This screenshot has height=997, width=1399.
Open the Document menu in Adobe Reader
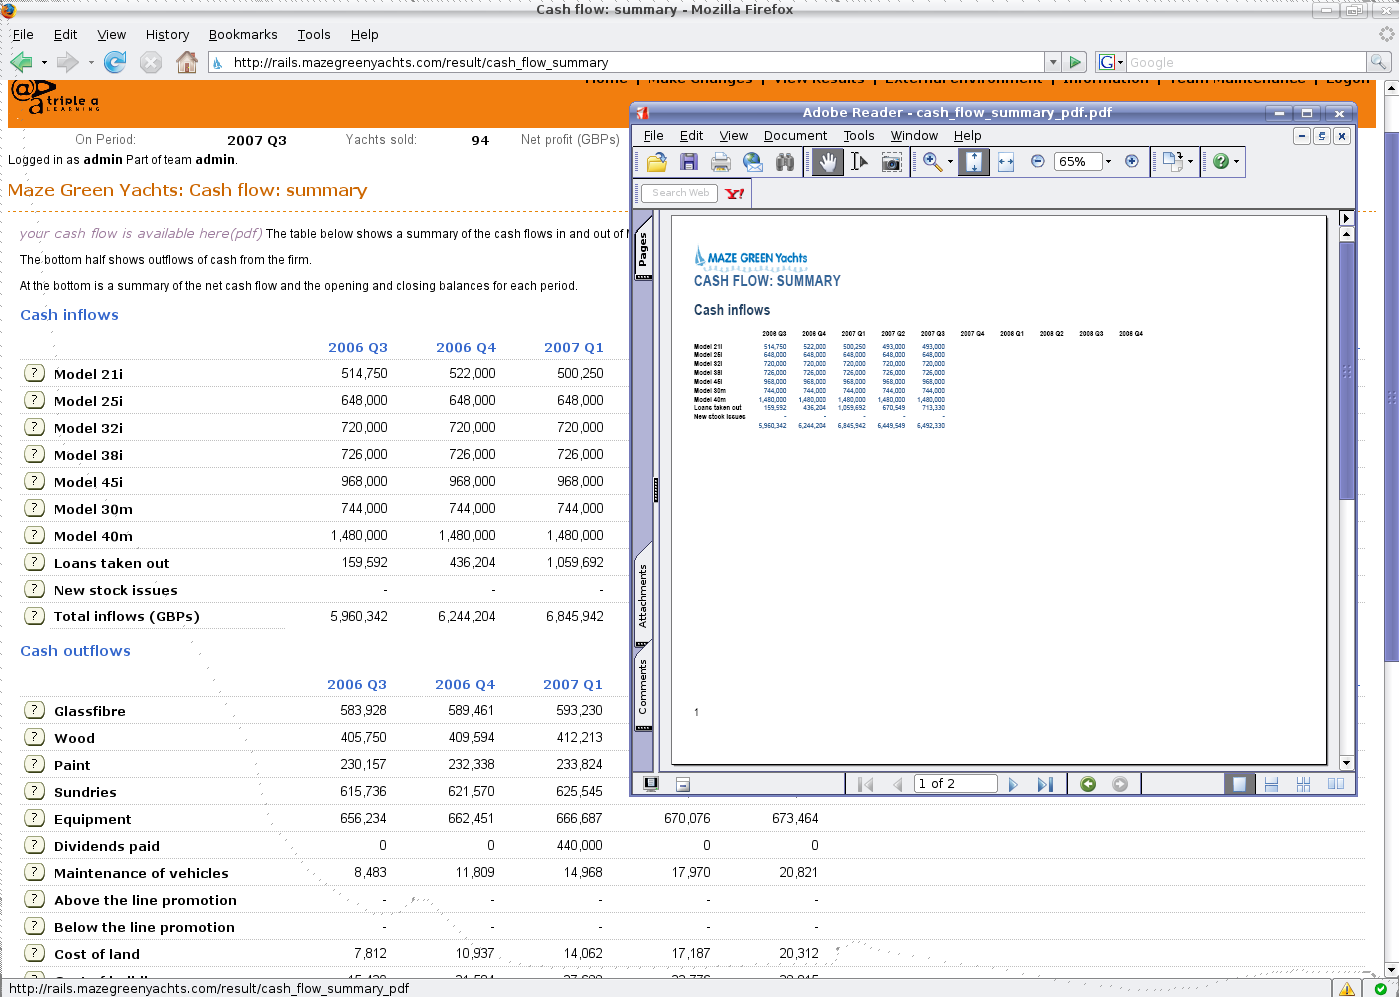[x=795, y=135]
